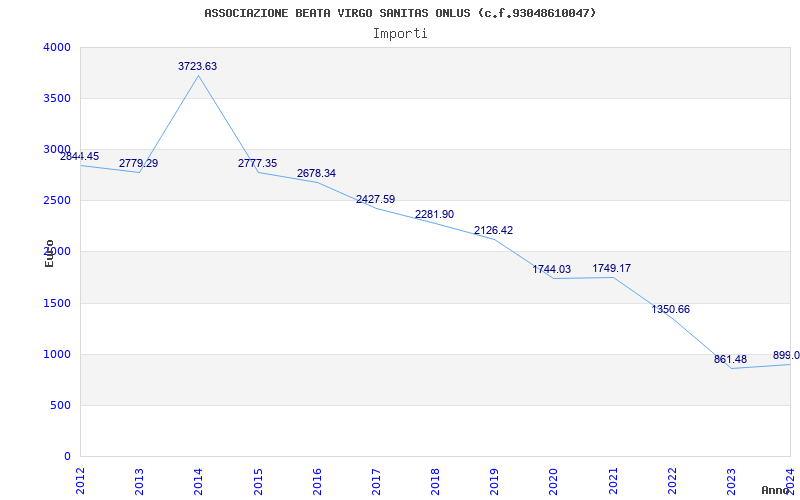The width and height of the screenshot is (800, 500).
Task: Select the 1350.66 data label
Action: (670, 310)
